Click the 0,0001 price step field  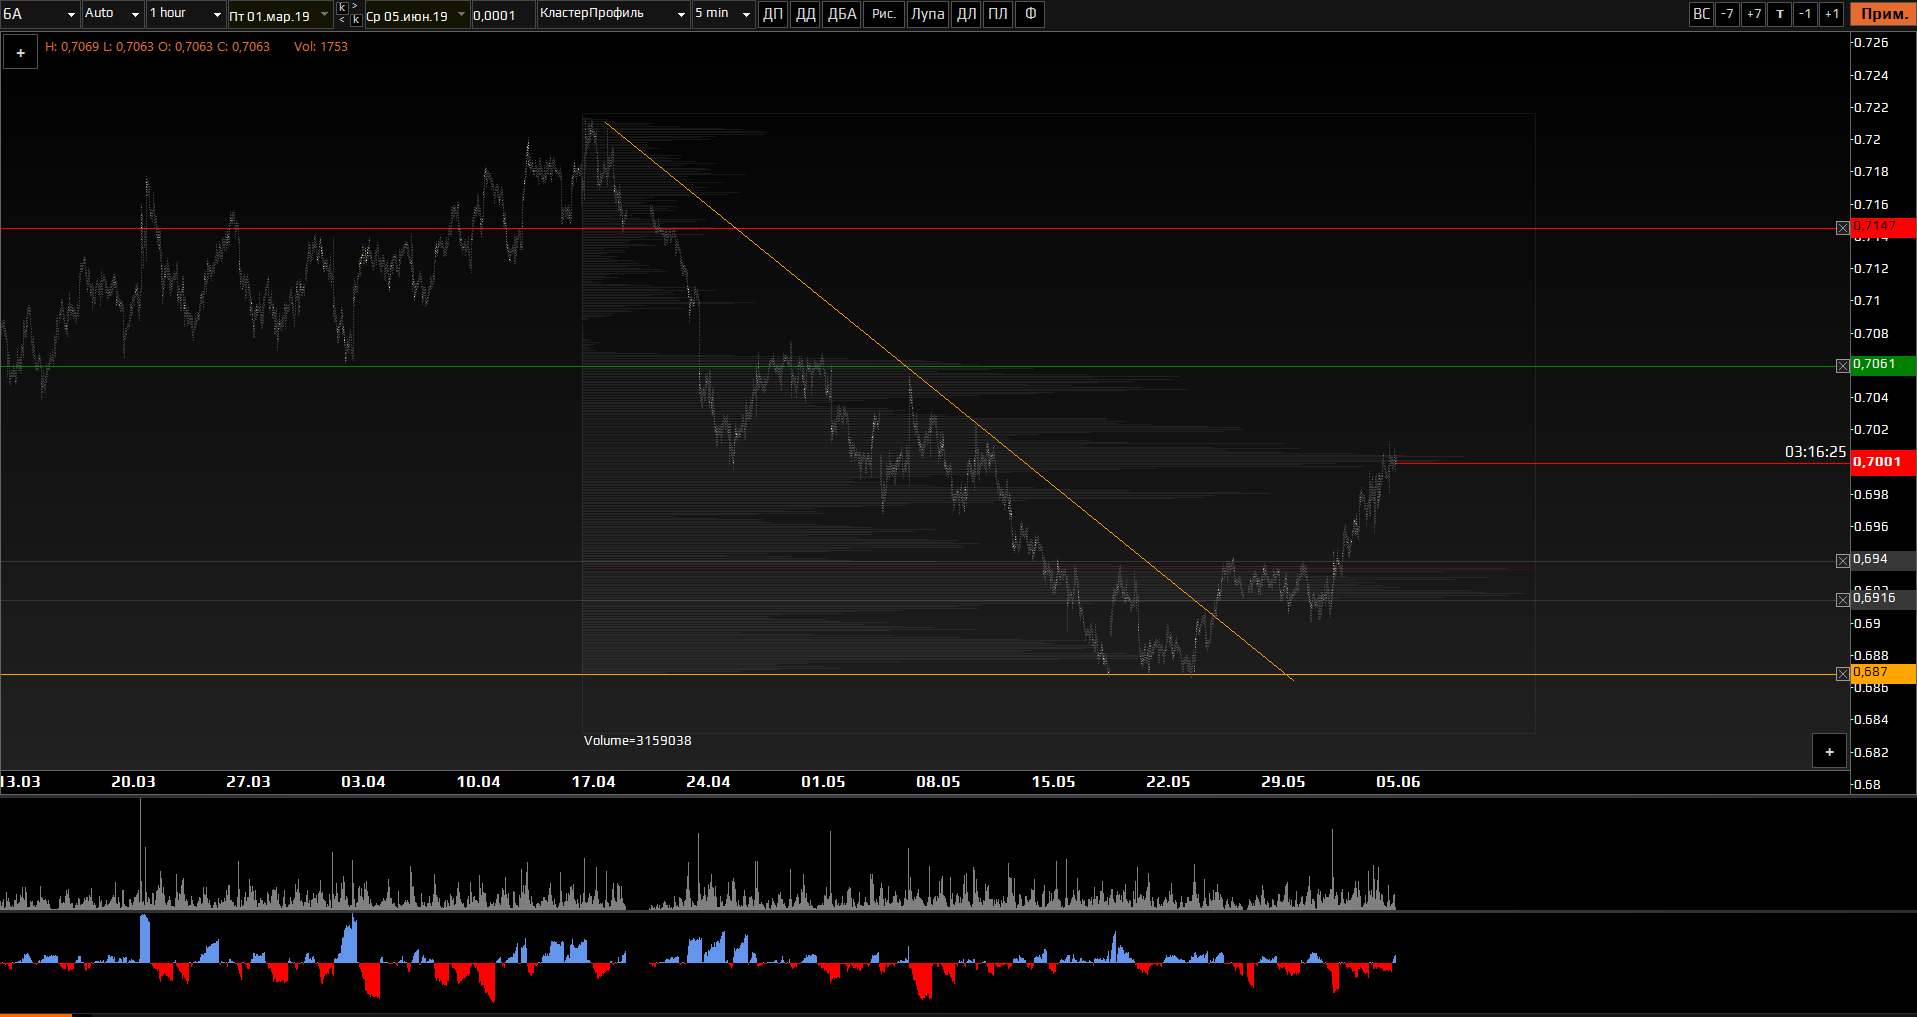(502, 15)
